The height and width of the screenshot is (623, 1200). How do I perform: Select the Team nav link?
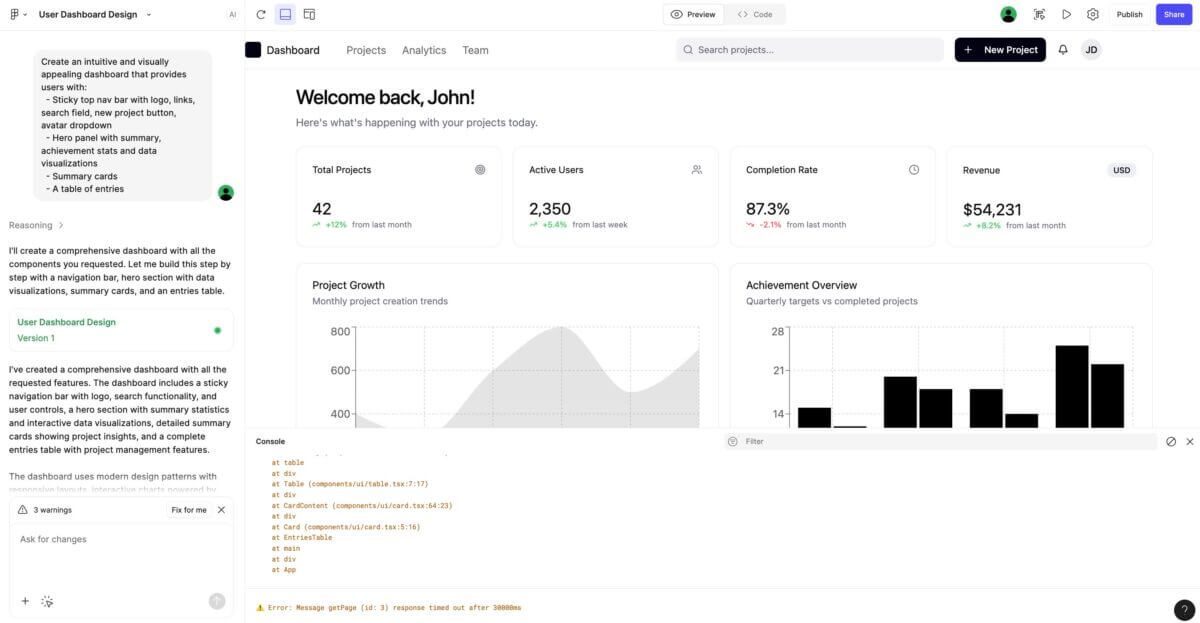pos(475,50)
